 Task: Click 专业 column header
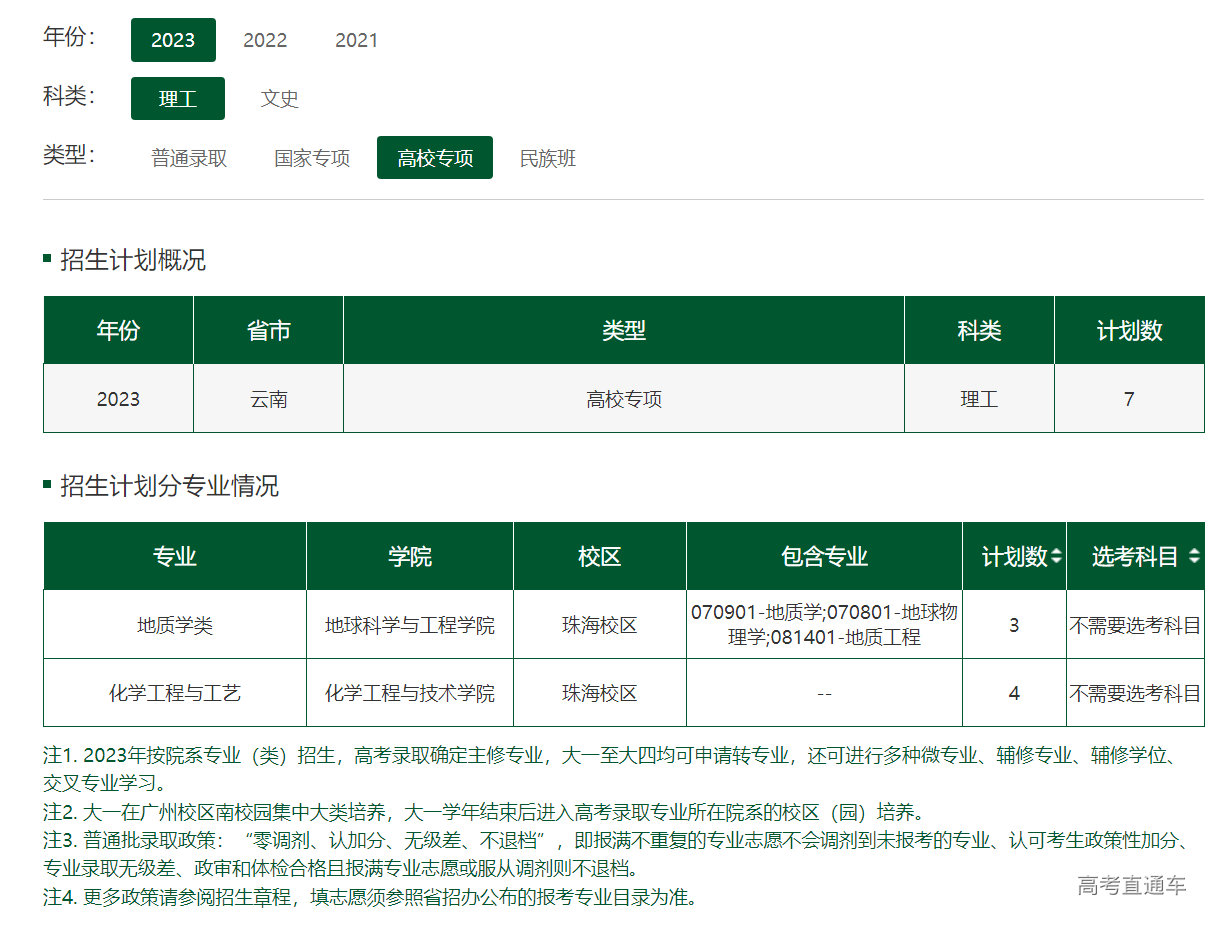175,557
